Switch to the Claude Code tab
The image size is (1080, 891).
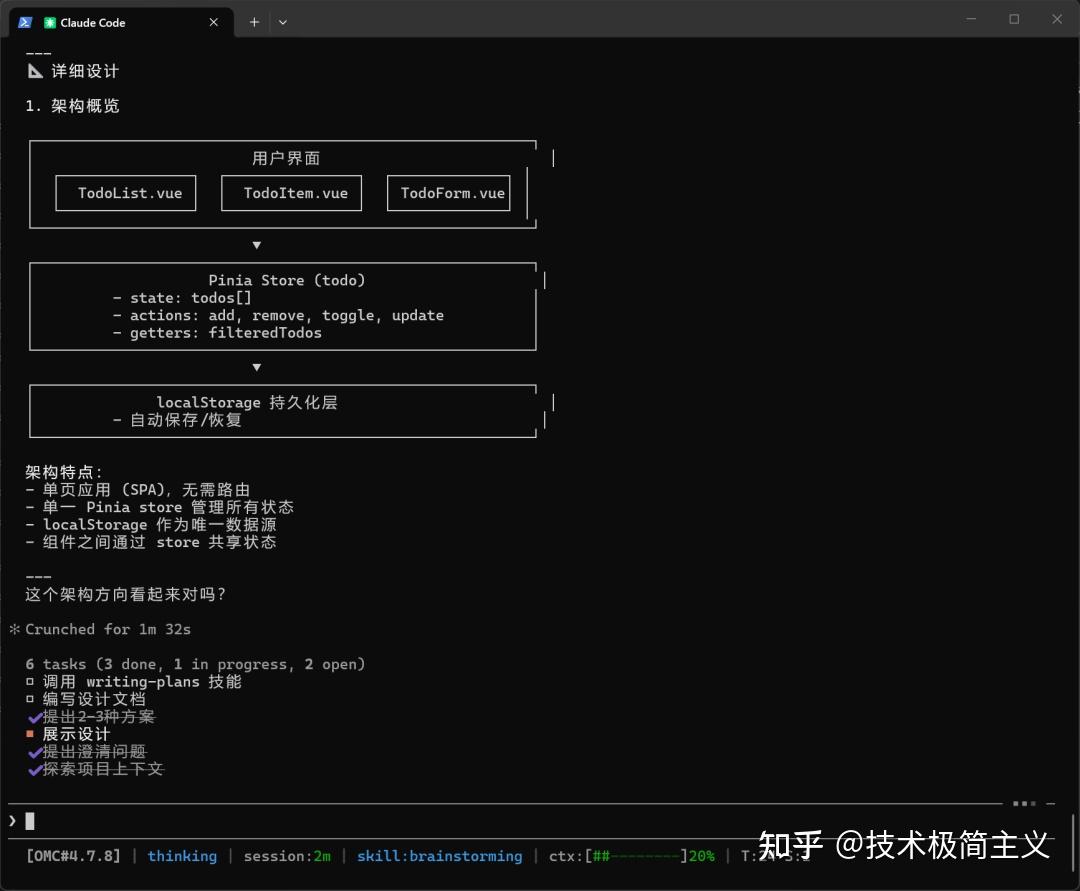click(x=121, y=22)
